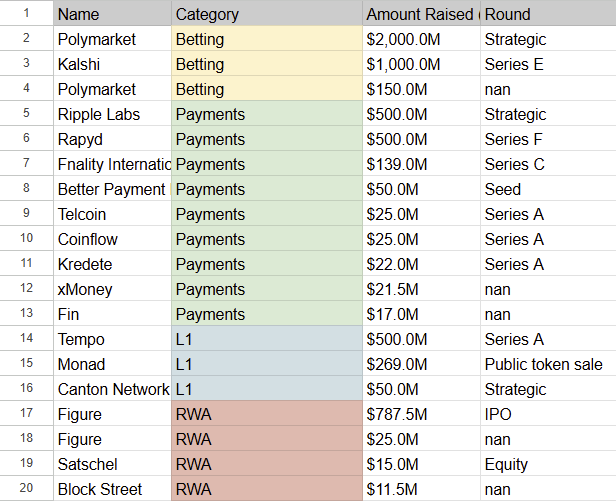
Task: Select the Kalshi name cell
Action: pos(112,64)
